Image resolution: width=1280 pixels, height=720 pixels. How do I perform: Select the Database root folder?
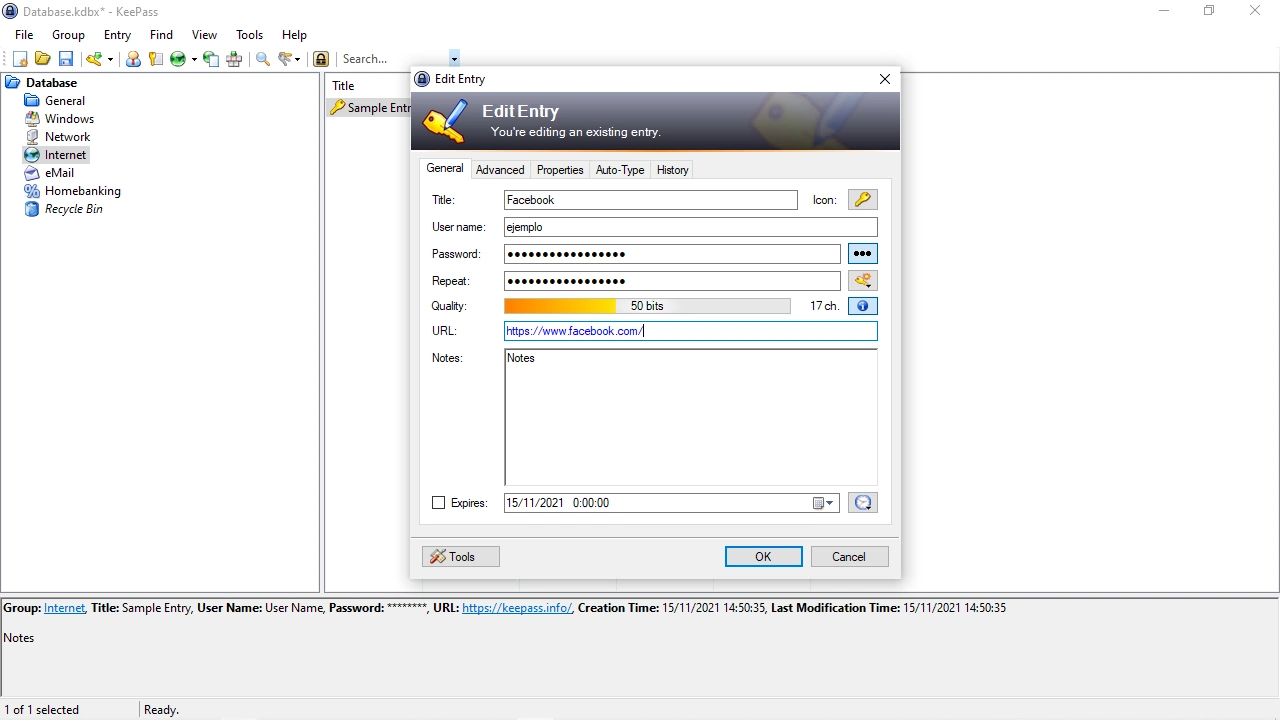pos(51,83)
